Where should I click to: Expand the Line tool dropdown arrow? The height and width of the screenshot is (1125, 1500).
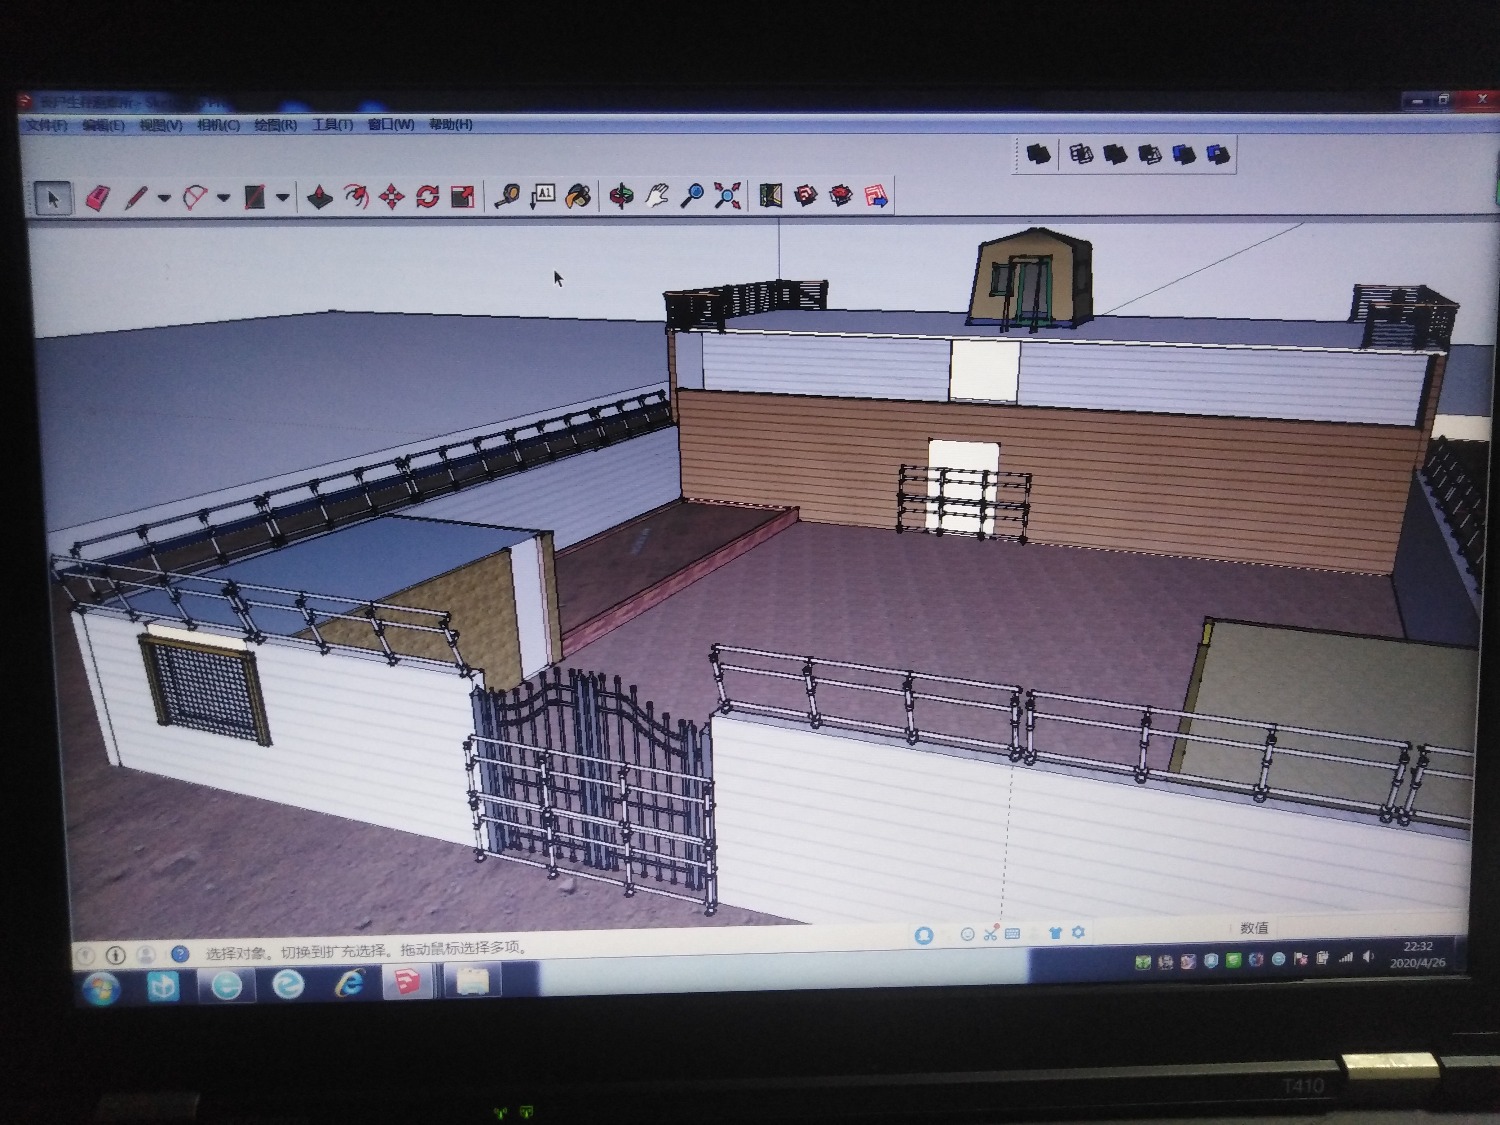[164, 198]
